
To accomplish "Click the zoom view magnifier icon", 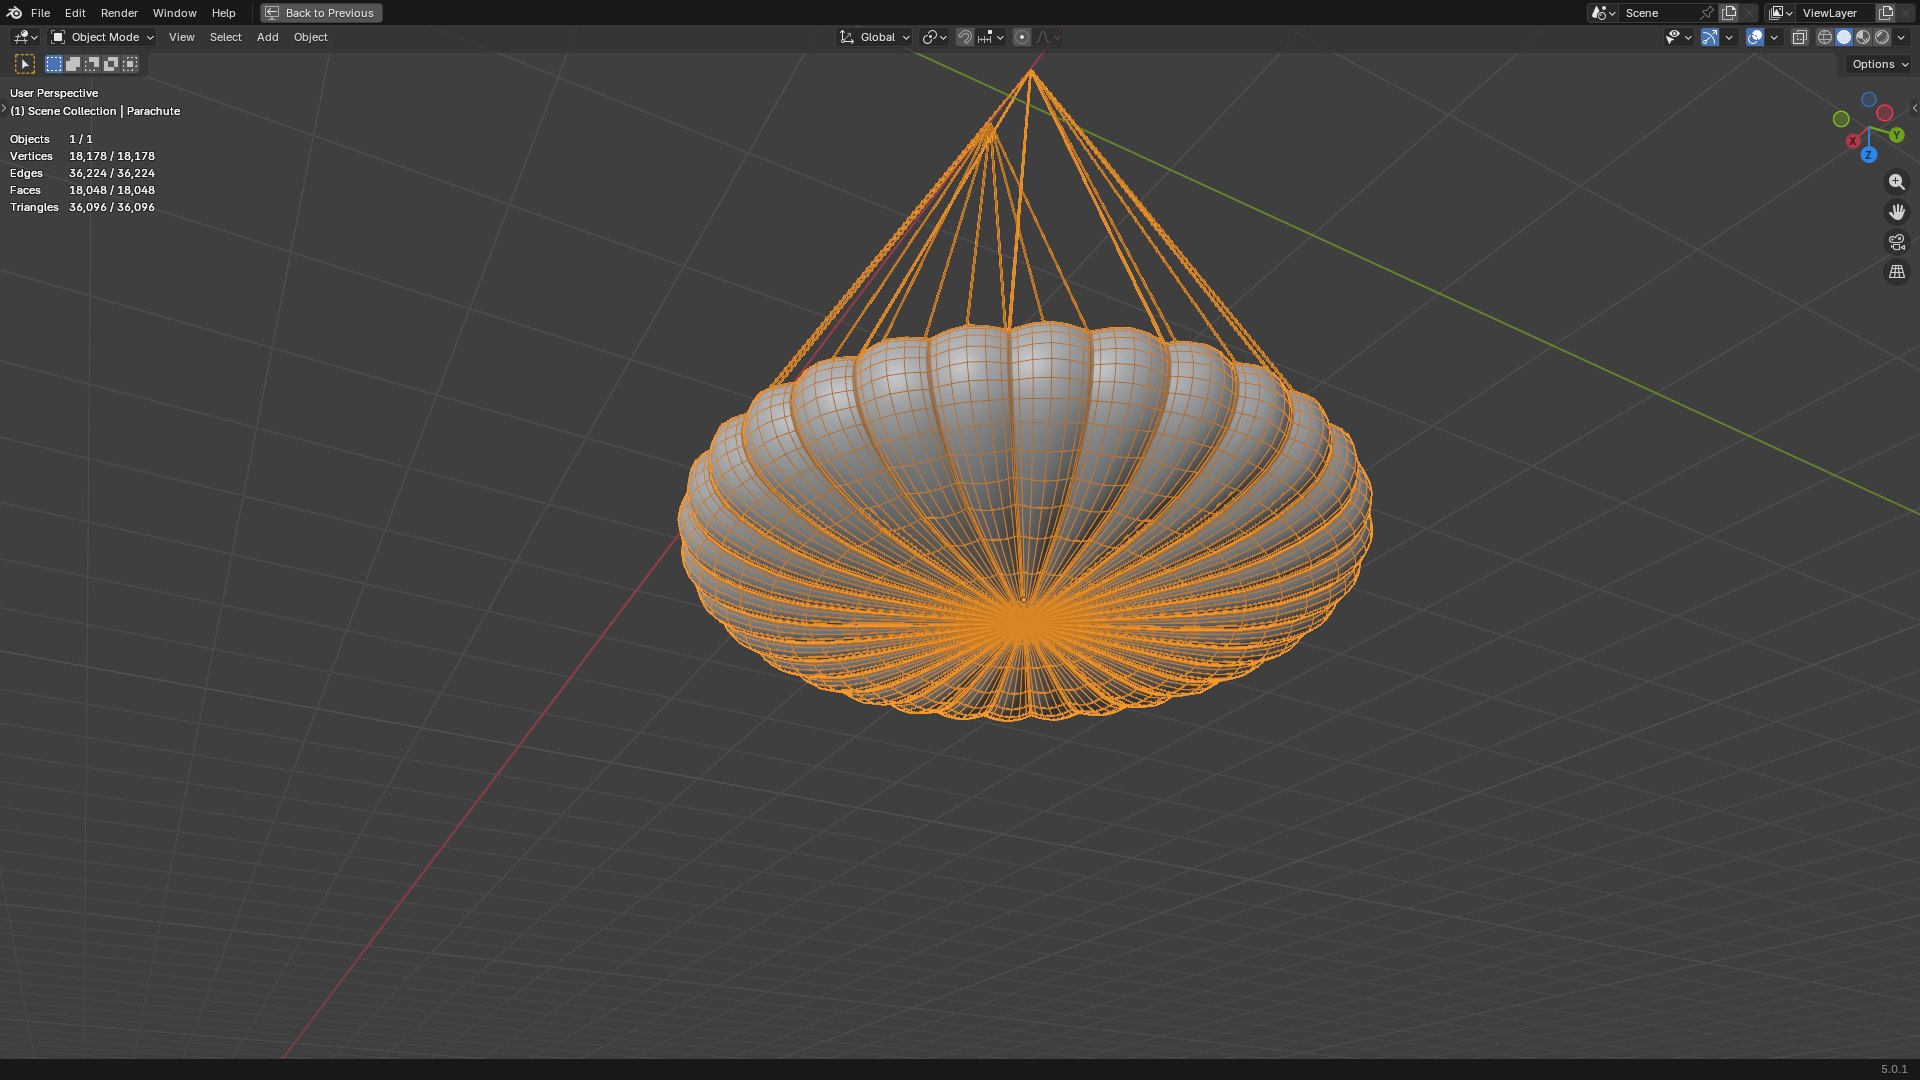I will tap(1897, 182).
